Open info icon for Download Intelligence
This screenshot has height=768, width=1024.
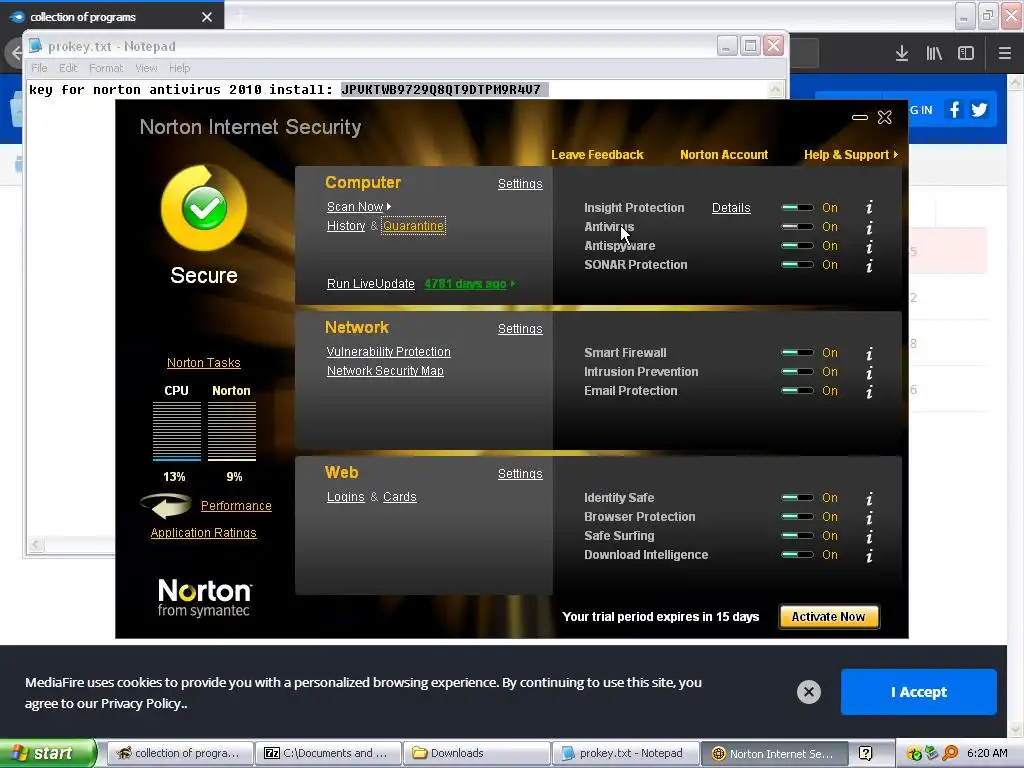[869, 556]
